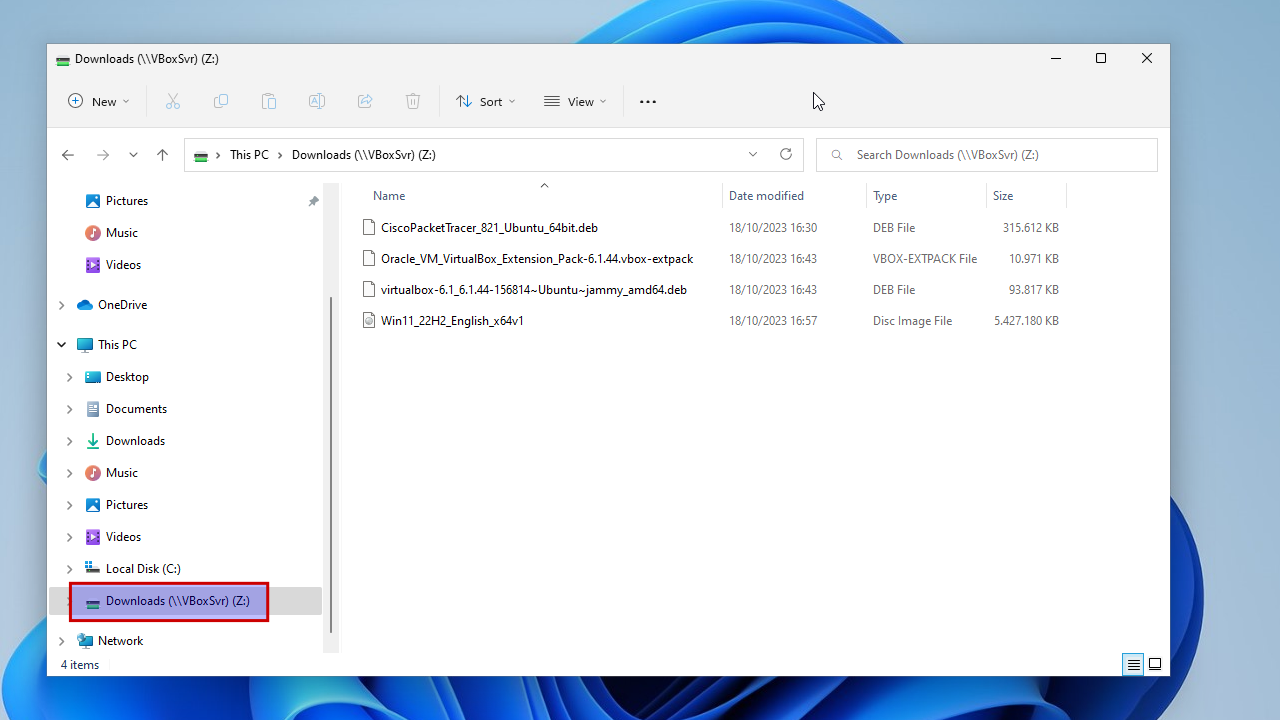1280x720 pixels.
Task: Expand the Downloads tree node
Action: (70, 441)
